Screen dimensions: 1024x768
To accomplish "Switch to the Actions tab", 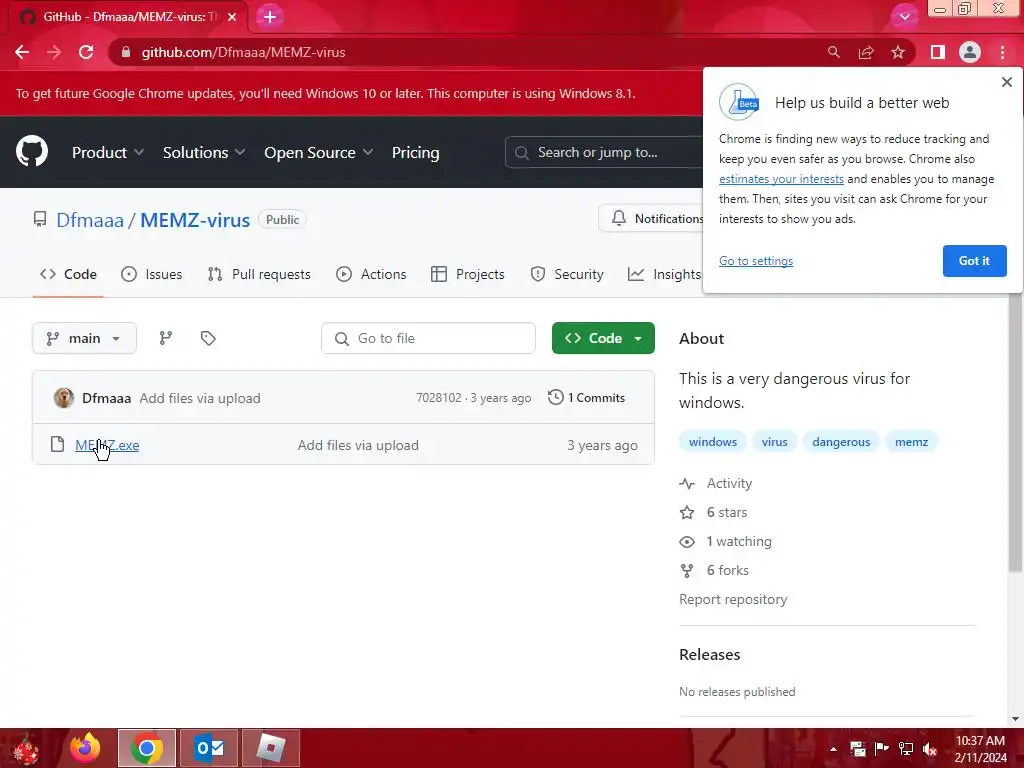I will tap(371, 274).
